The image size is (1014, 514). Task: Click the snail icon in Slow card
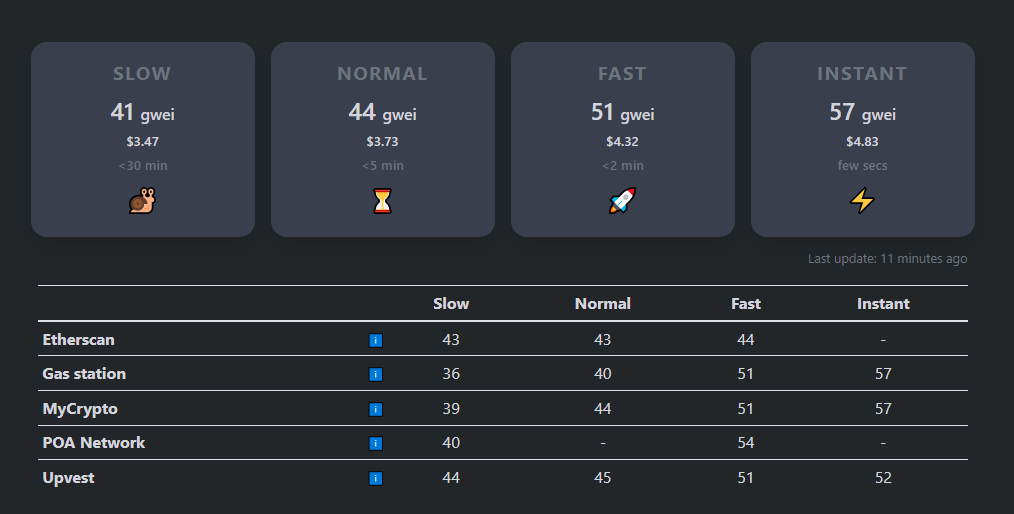142,201
